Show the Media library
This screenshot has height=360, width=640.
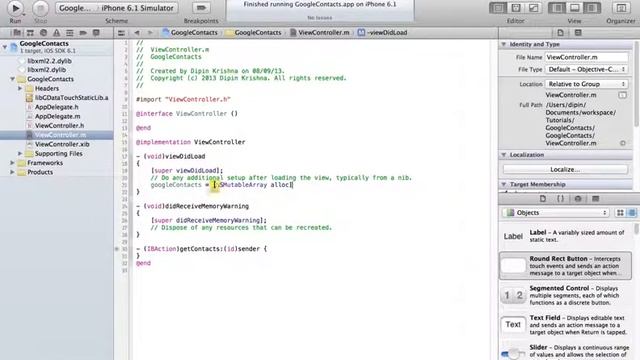point(596,199)
